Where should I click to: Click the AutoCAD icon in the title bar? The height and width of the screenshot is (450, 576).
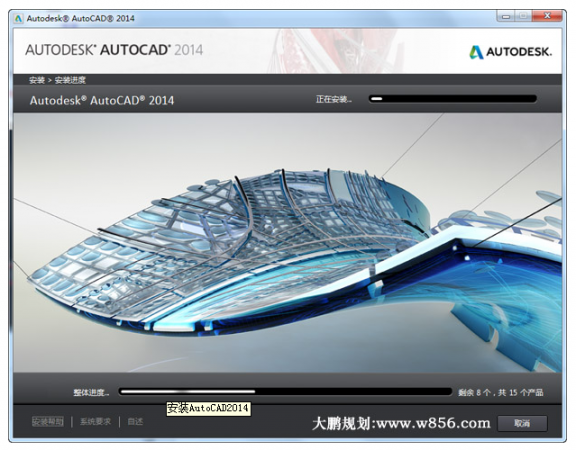coord(18,18)
